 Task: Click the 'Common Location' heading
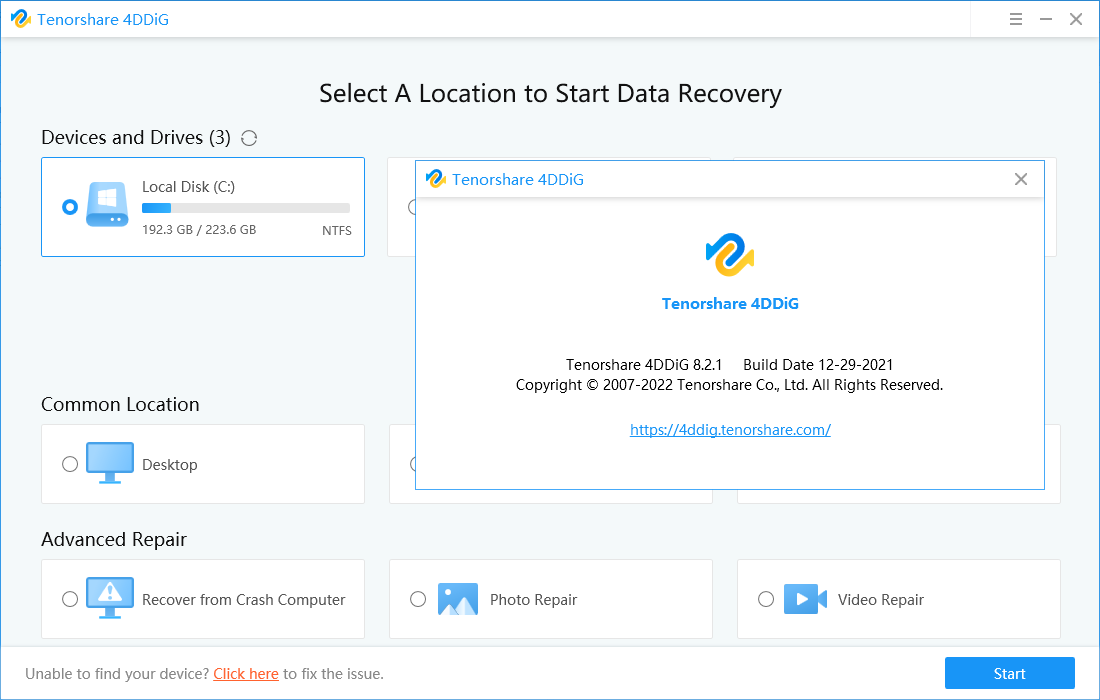(x=120, y=405)
